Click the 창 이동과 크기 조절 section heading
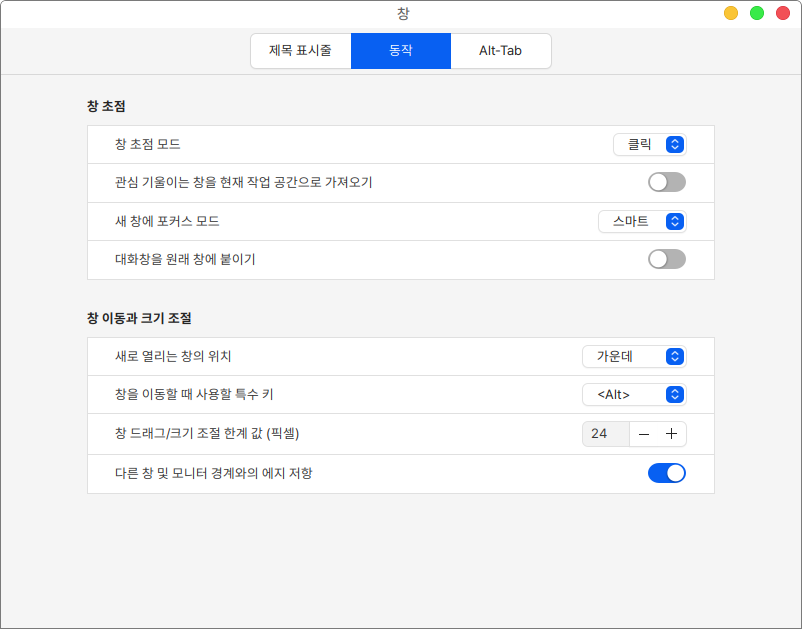The width and height of the screenshot is (802, 629). coord(139,319)
